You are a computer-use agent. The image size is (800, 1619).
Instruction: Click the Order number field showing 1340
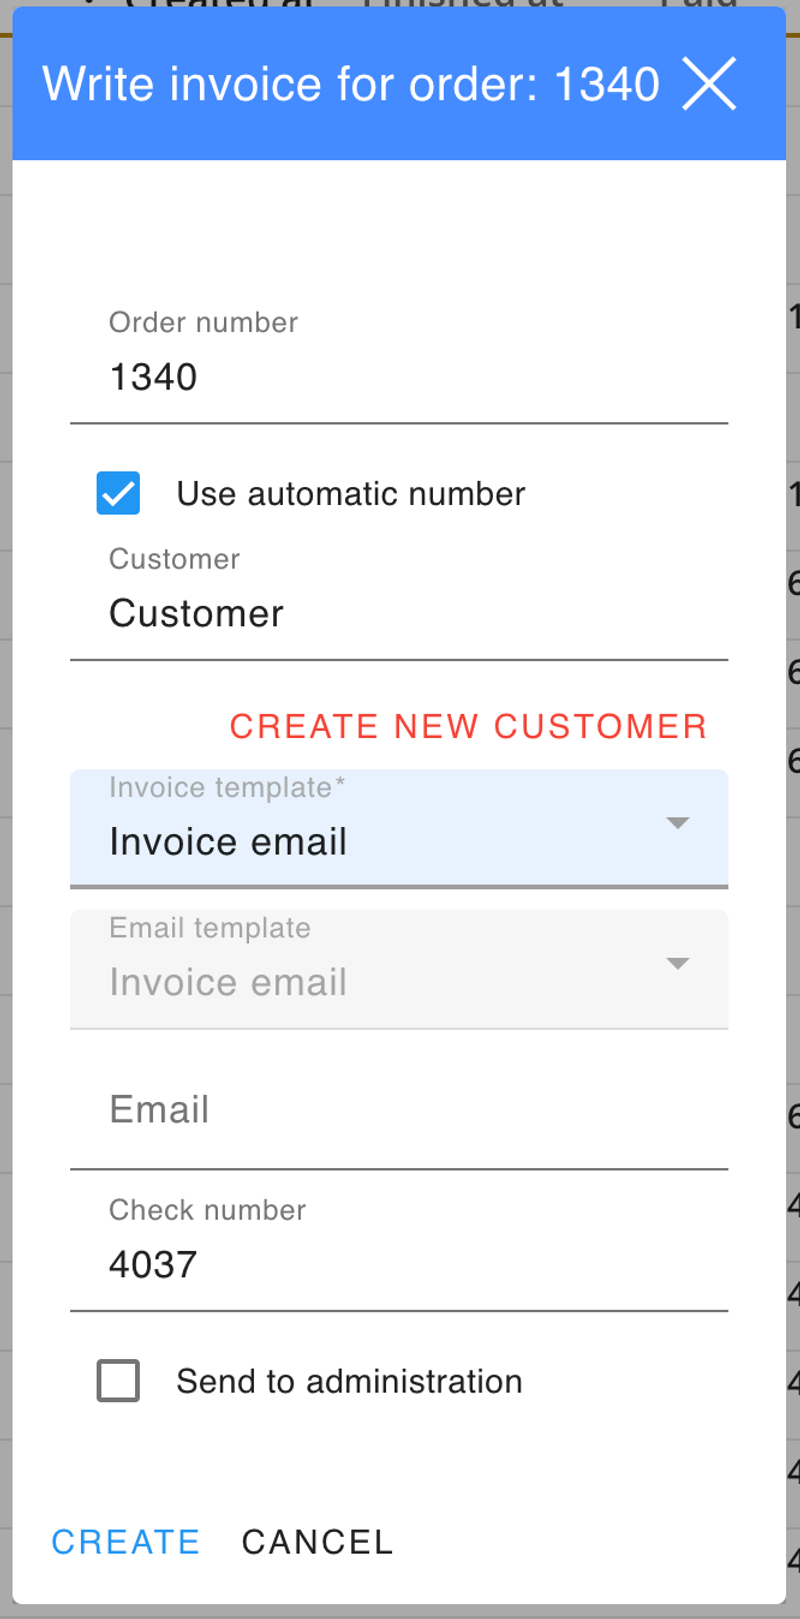click(398, 378)
